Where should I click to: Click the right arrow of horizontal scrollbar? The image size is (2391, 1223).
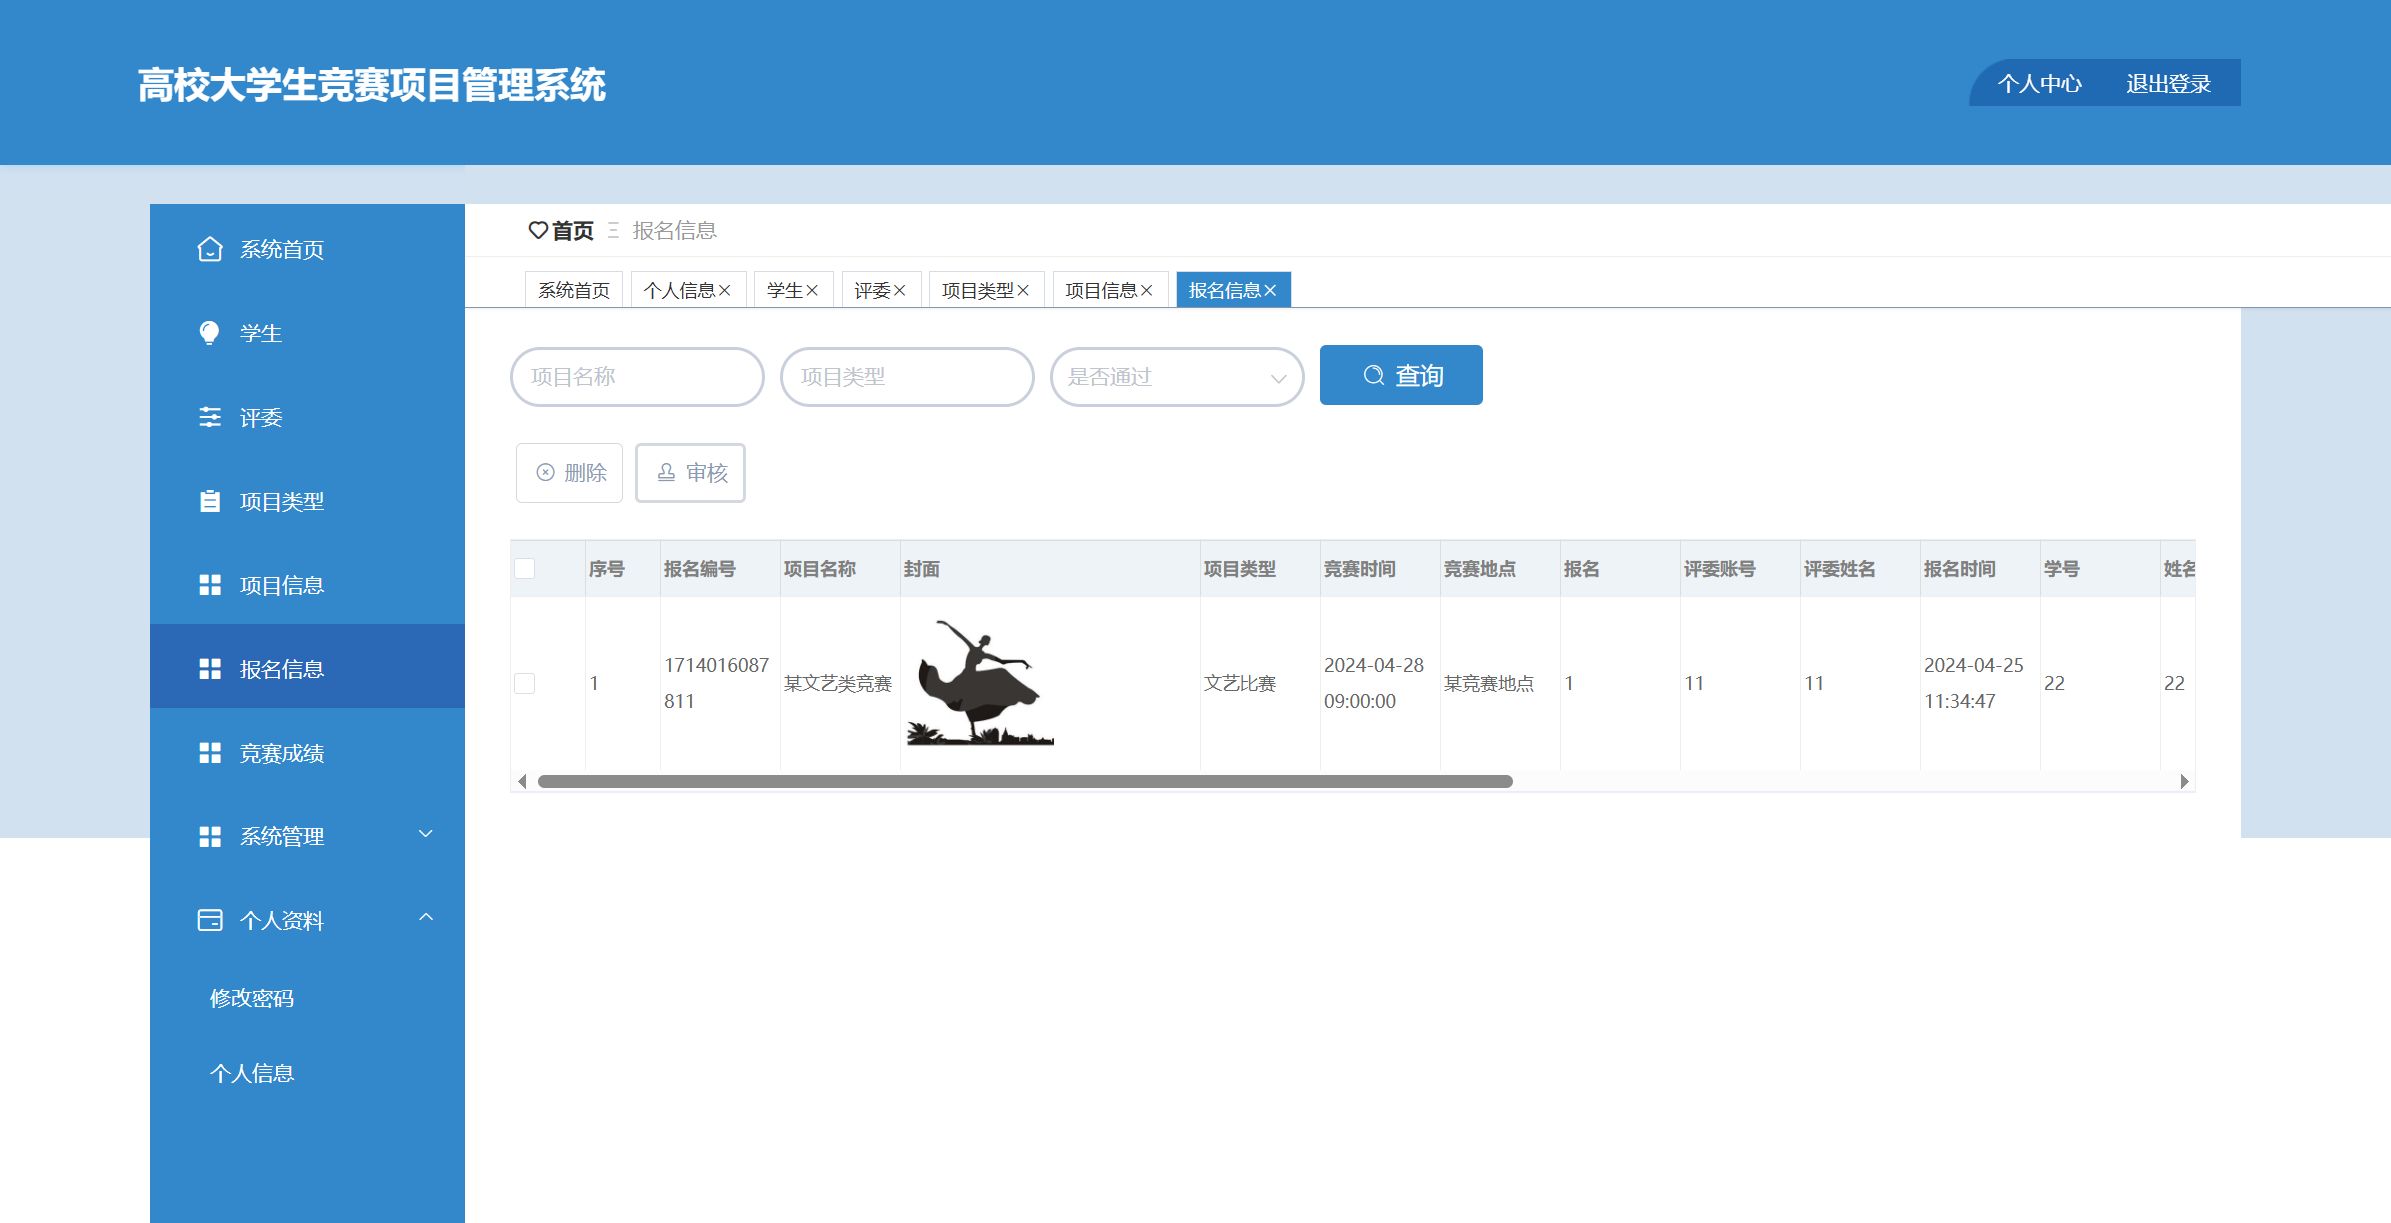[2184, 781]
